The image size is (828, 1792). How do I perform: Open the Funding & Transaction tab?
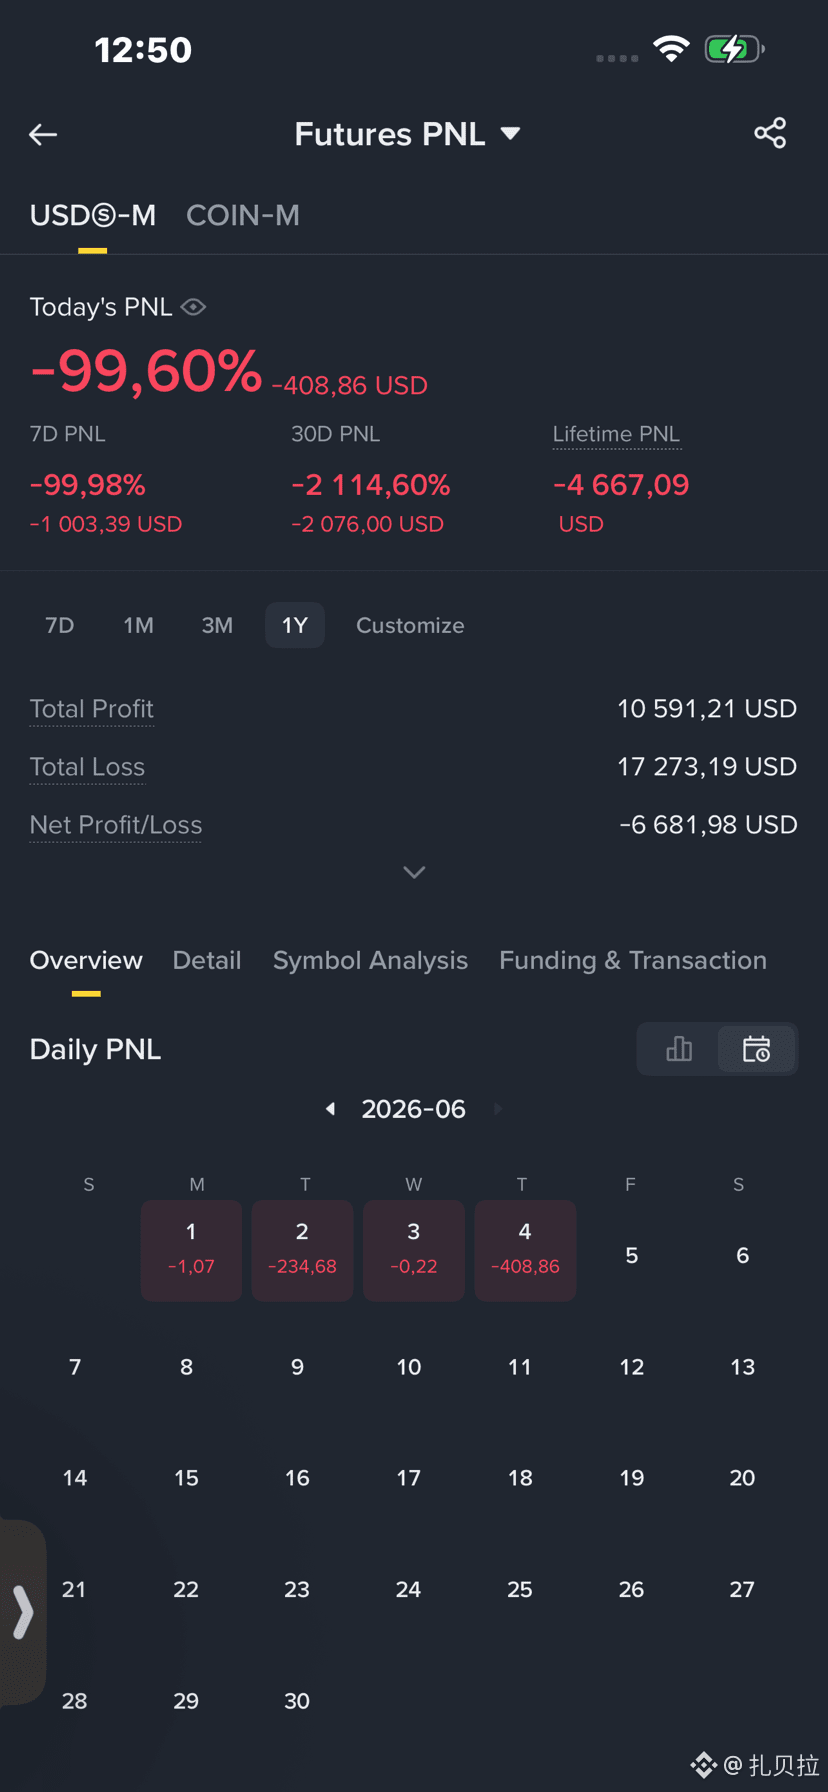(633, 960)
